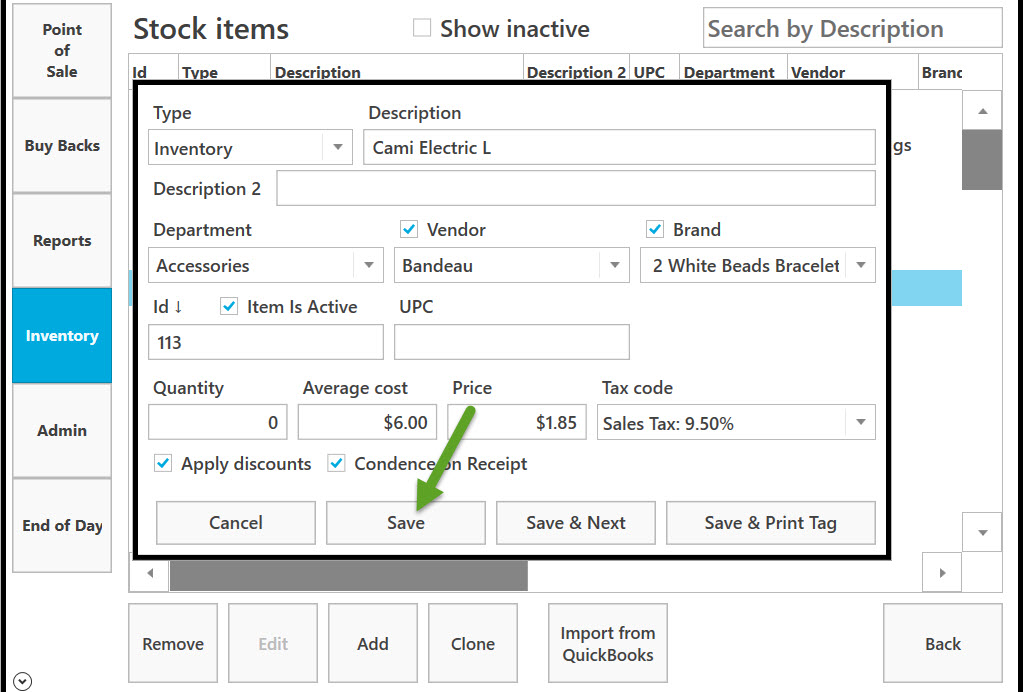Click the Add button

(373, 644)
